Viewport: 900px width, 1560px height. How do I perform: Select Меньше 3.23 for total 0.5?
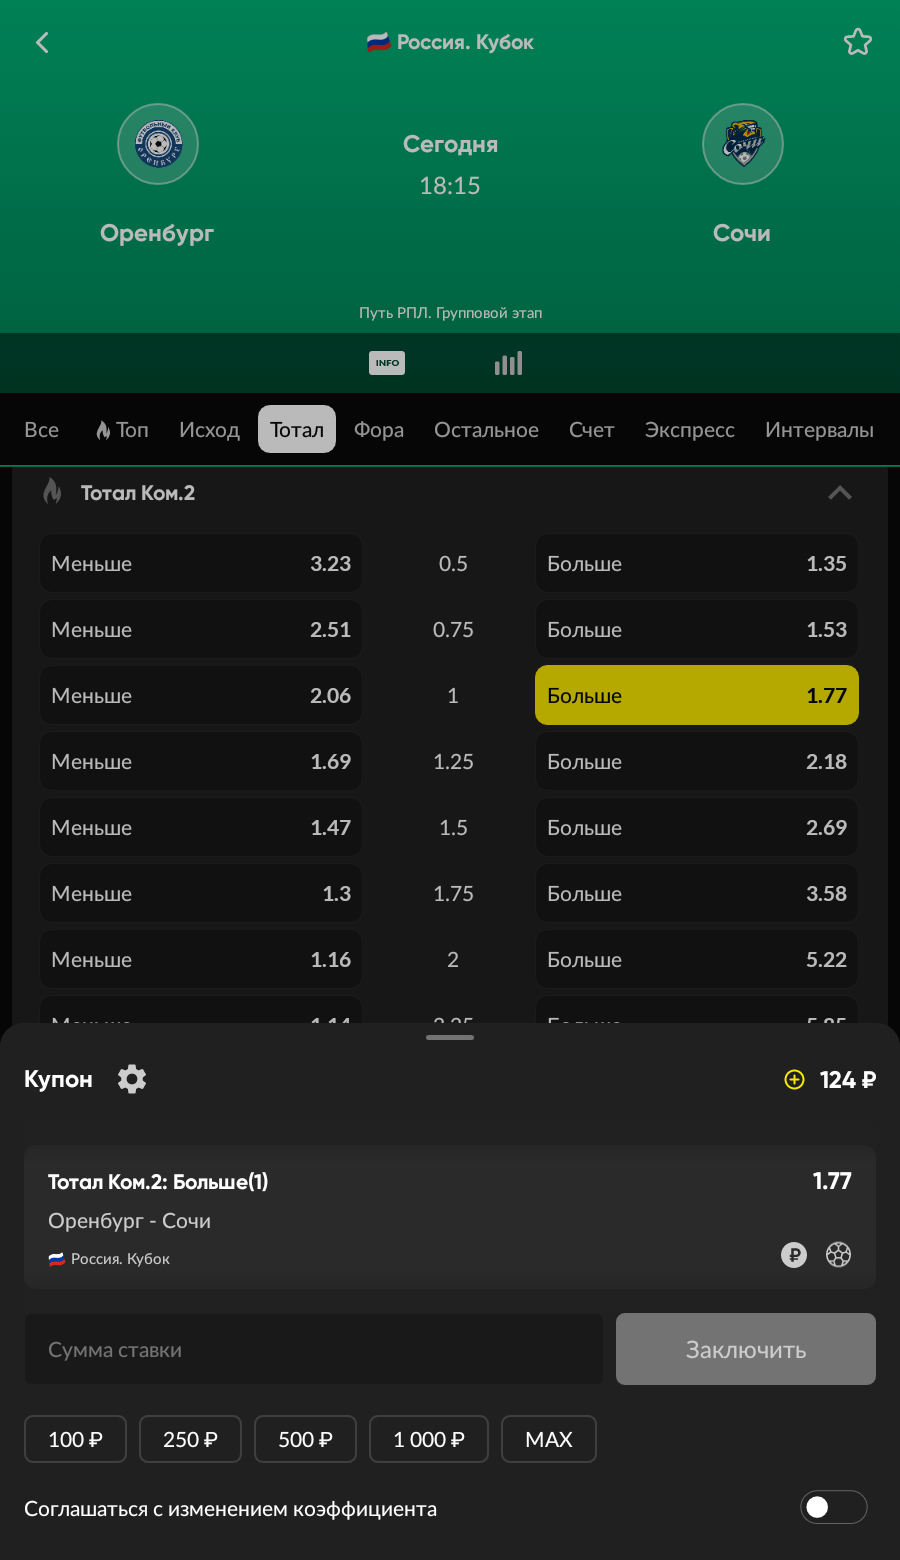[x=201, y=563]
